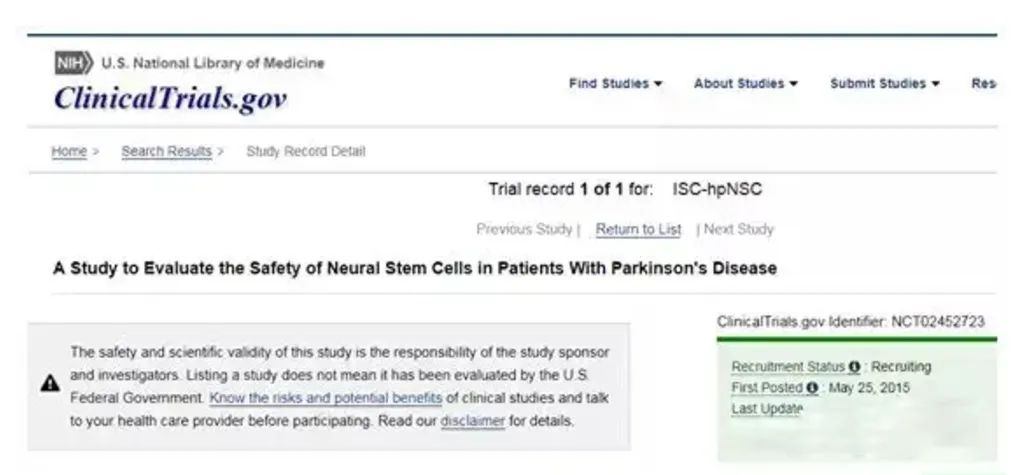Click the info icon beside First Posted

pos(812,388)
